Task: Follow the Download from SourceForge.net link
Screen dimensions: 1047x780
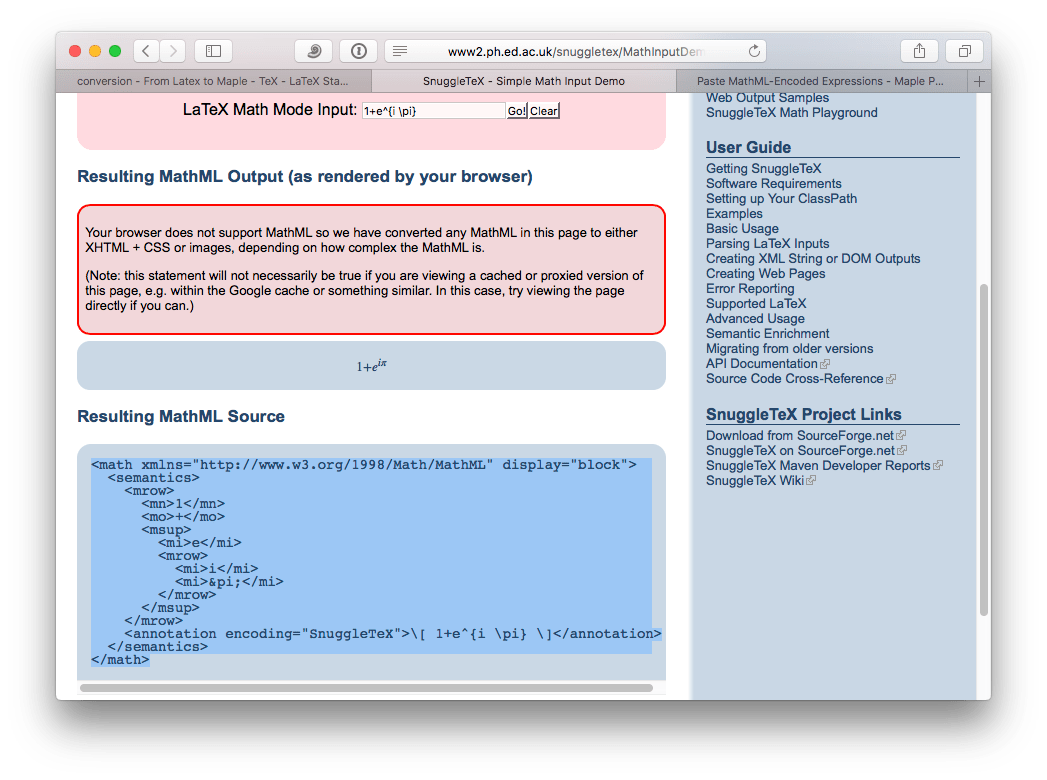Action: click(x=800, y=435)
